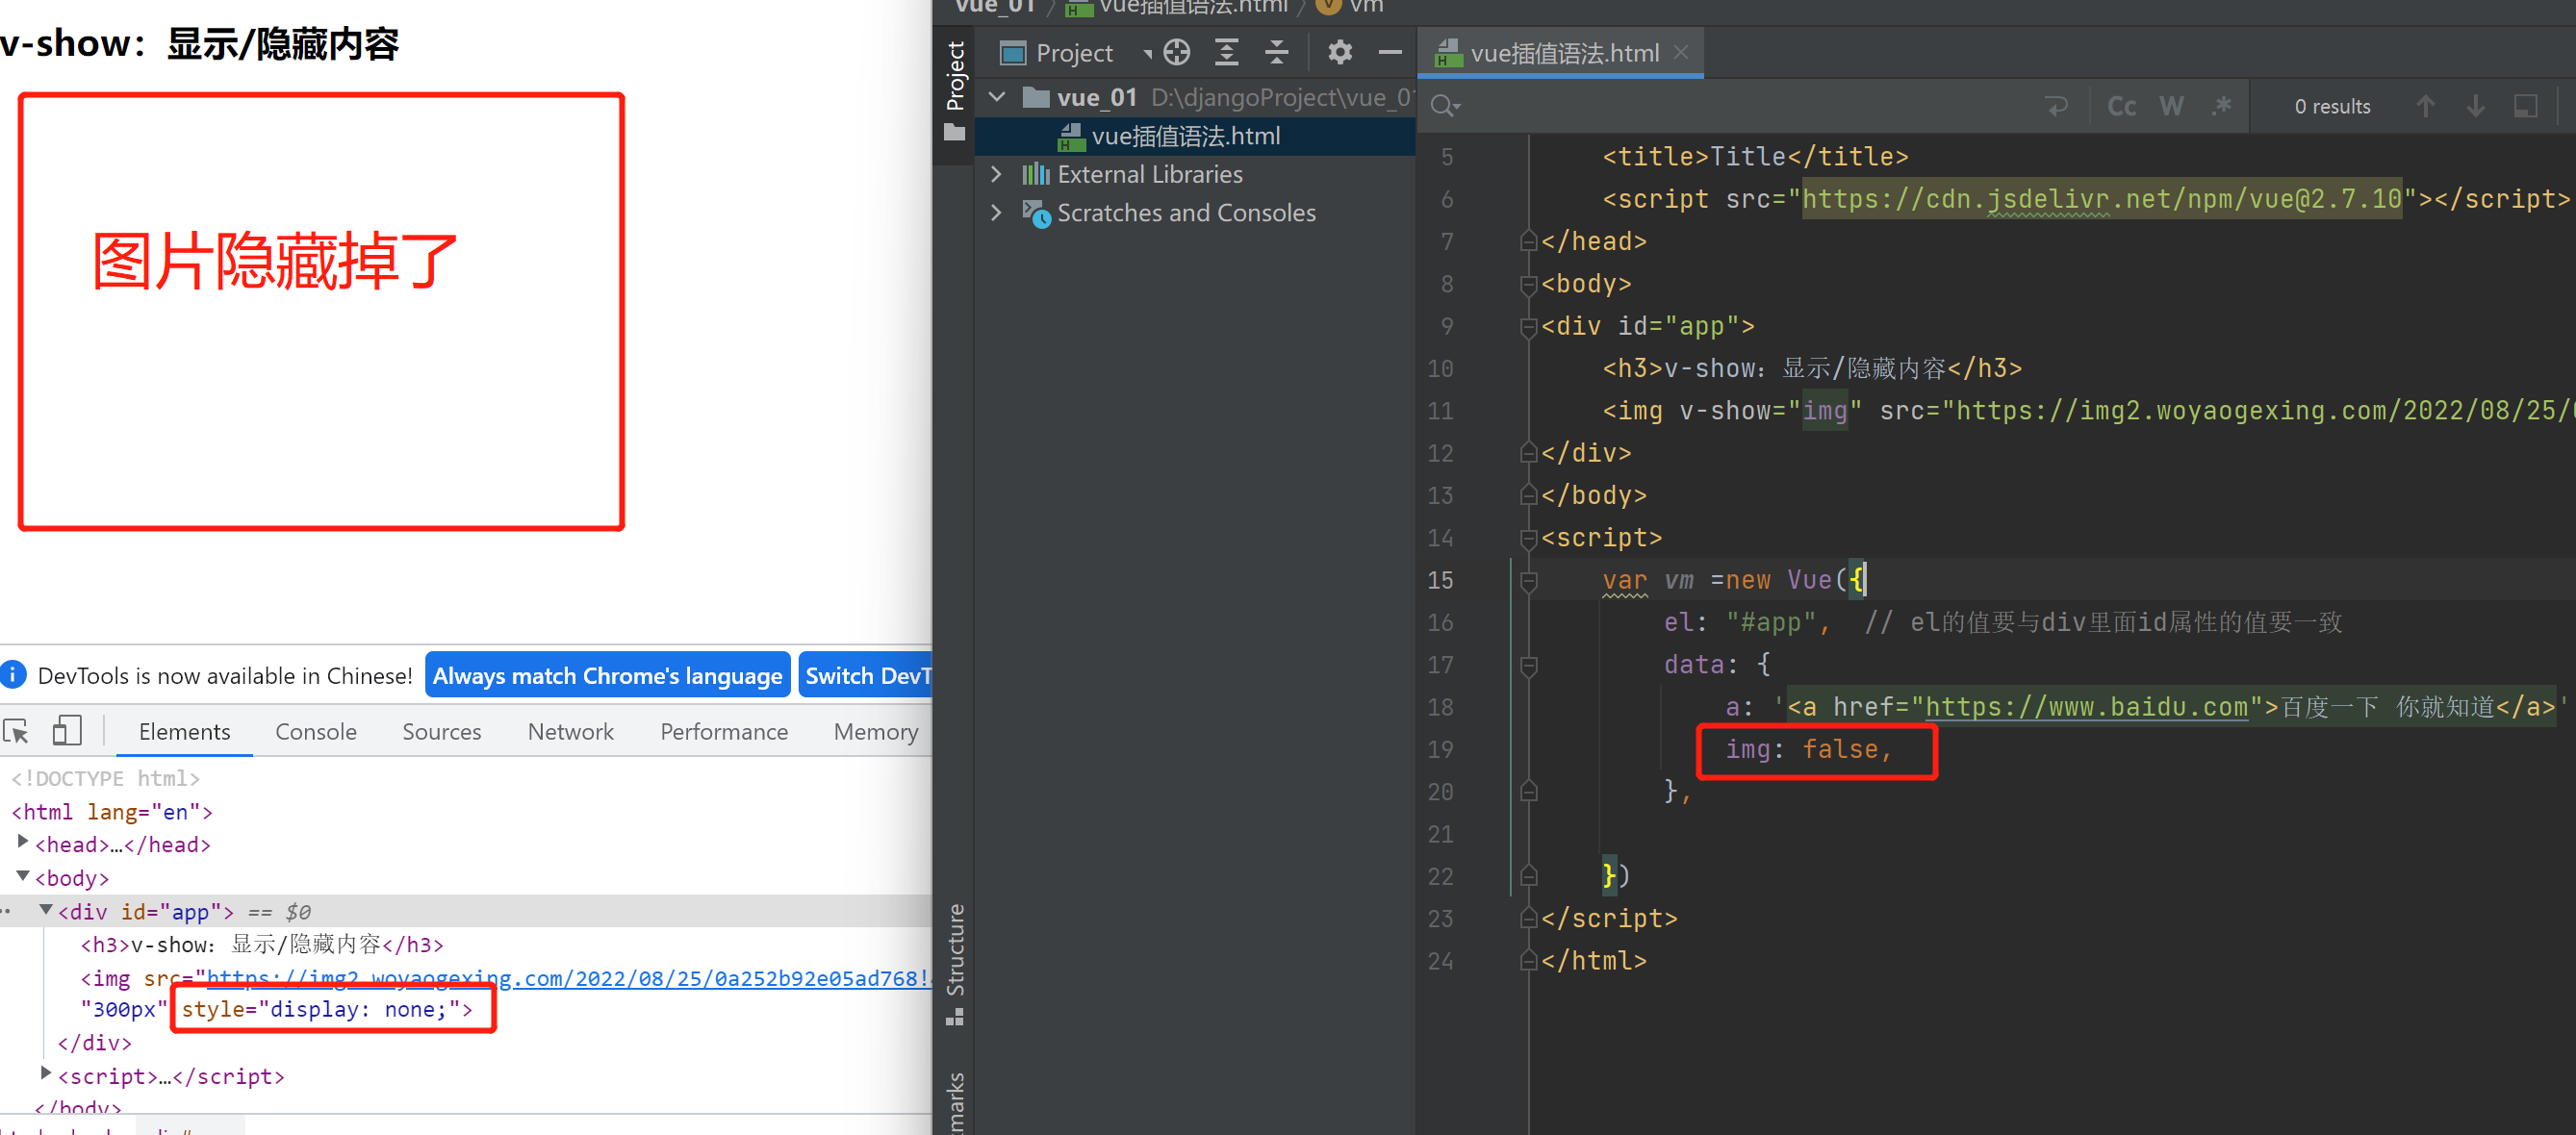Screen dimensions: 2576x1135
Task: Switch to the Elements tab
Action: pos(184,731)
